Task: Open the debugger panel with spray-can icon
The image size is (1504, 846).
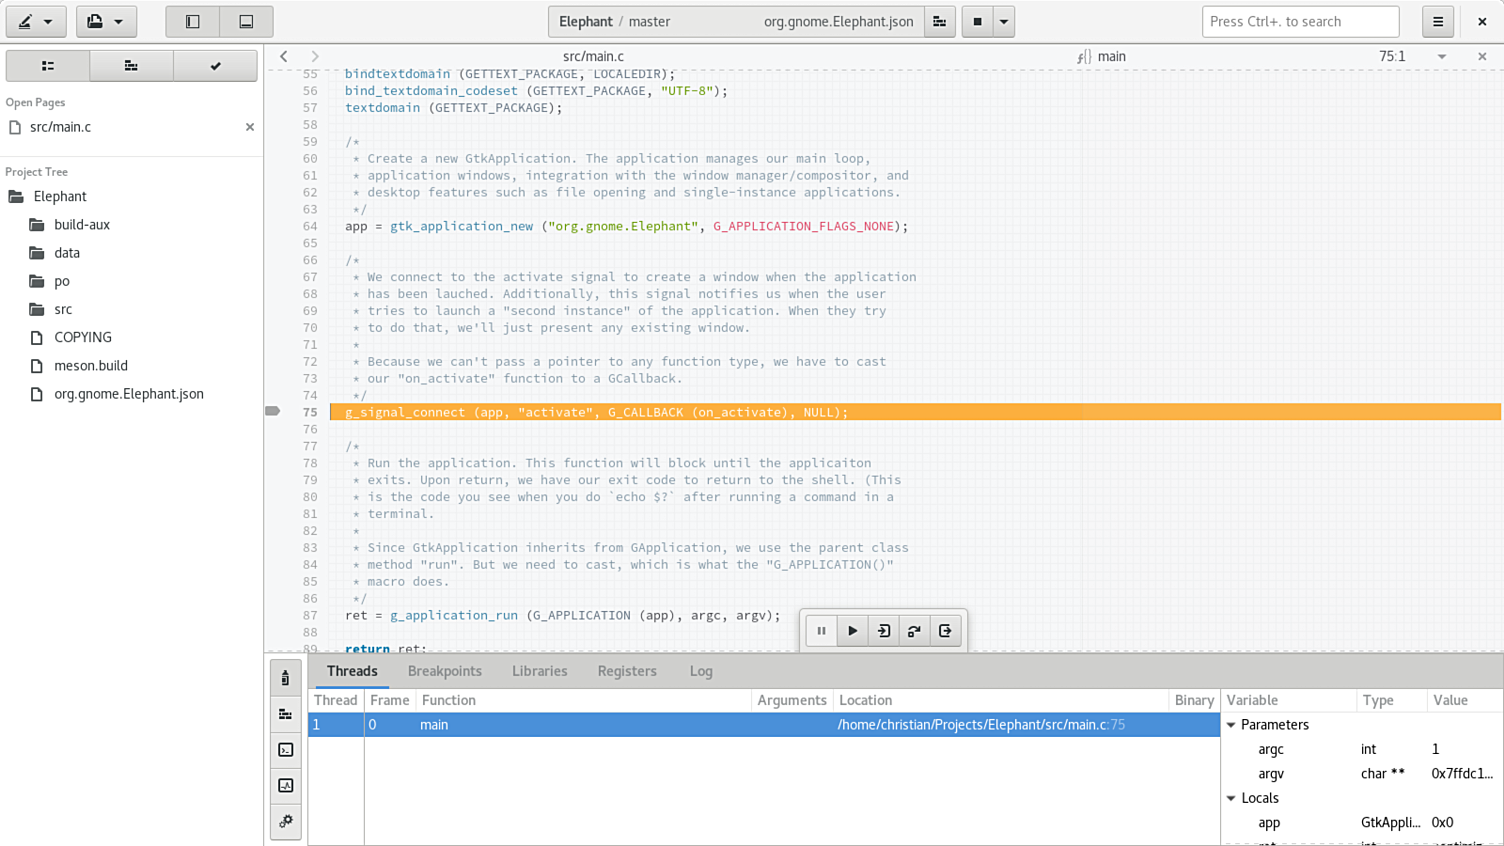Action: pos(286,679)
